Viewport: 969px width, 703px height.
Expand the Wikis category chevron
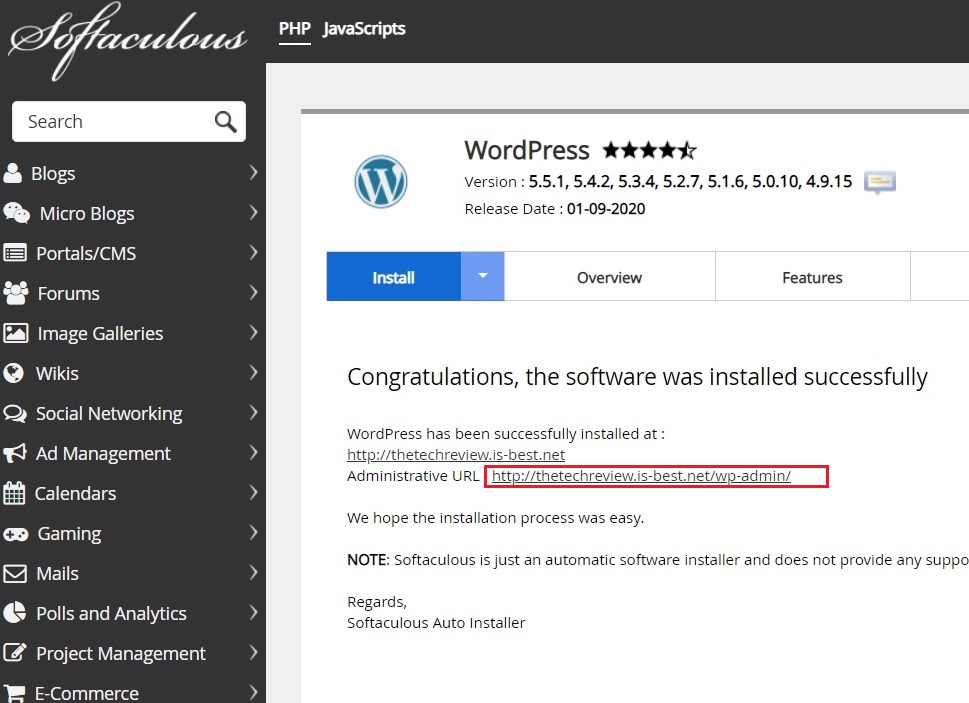click(x=253, y=373)
